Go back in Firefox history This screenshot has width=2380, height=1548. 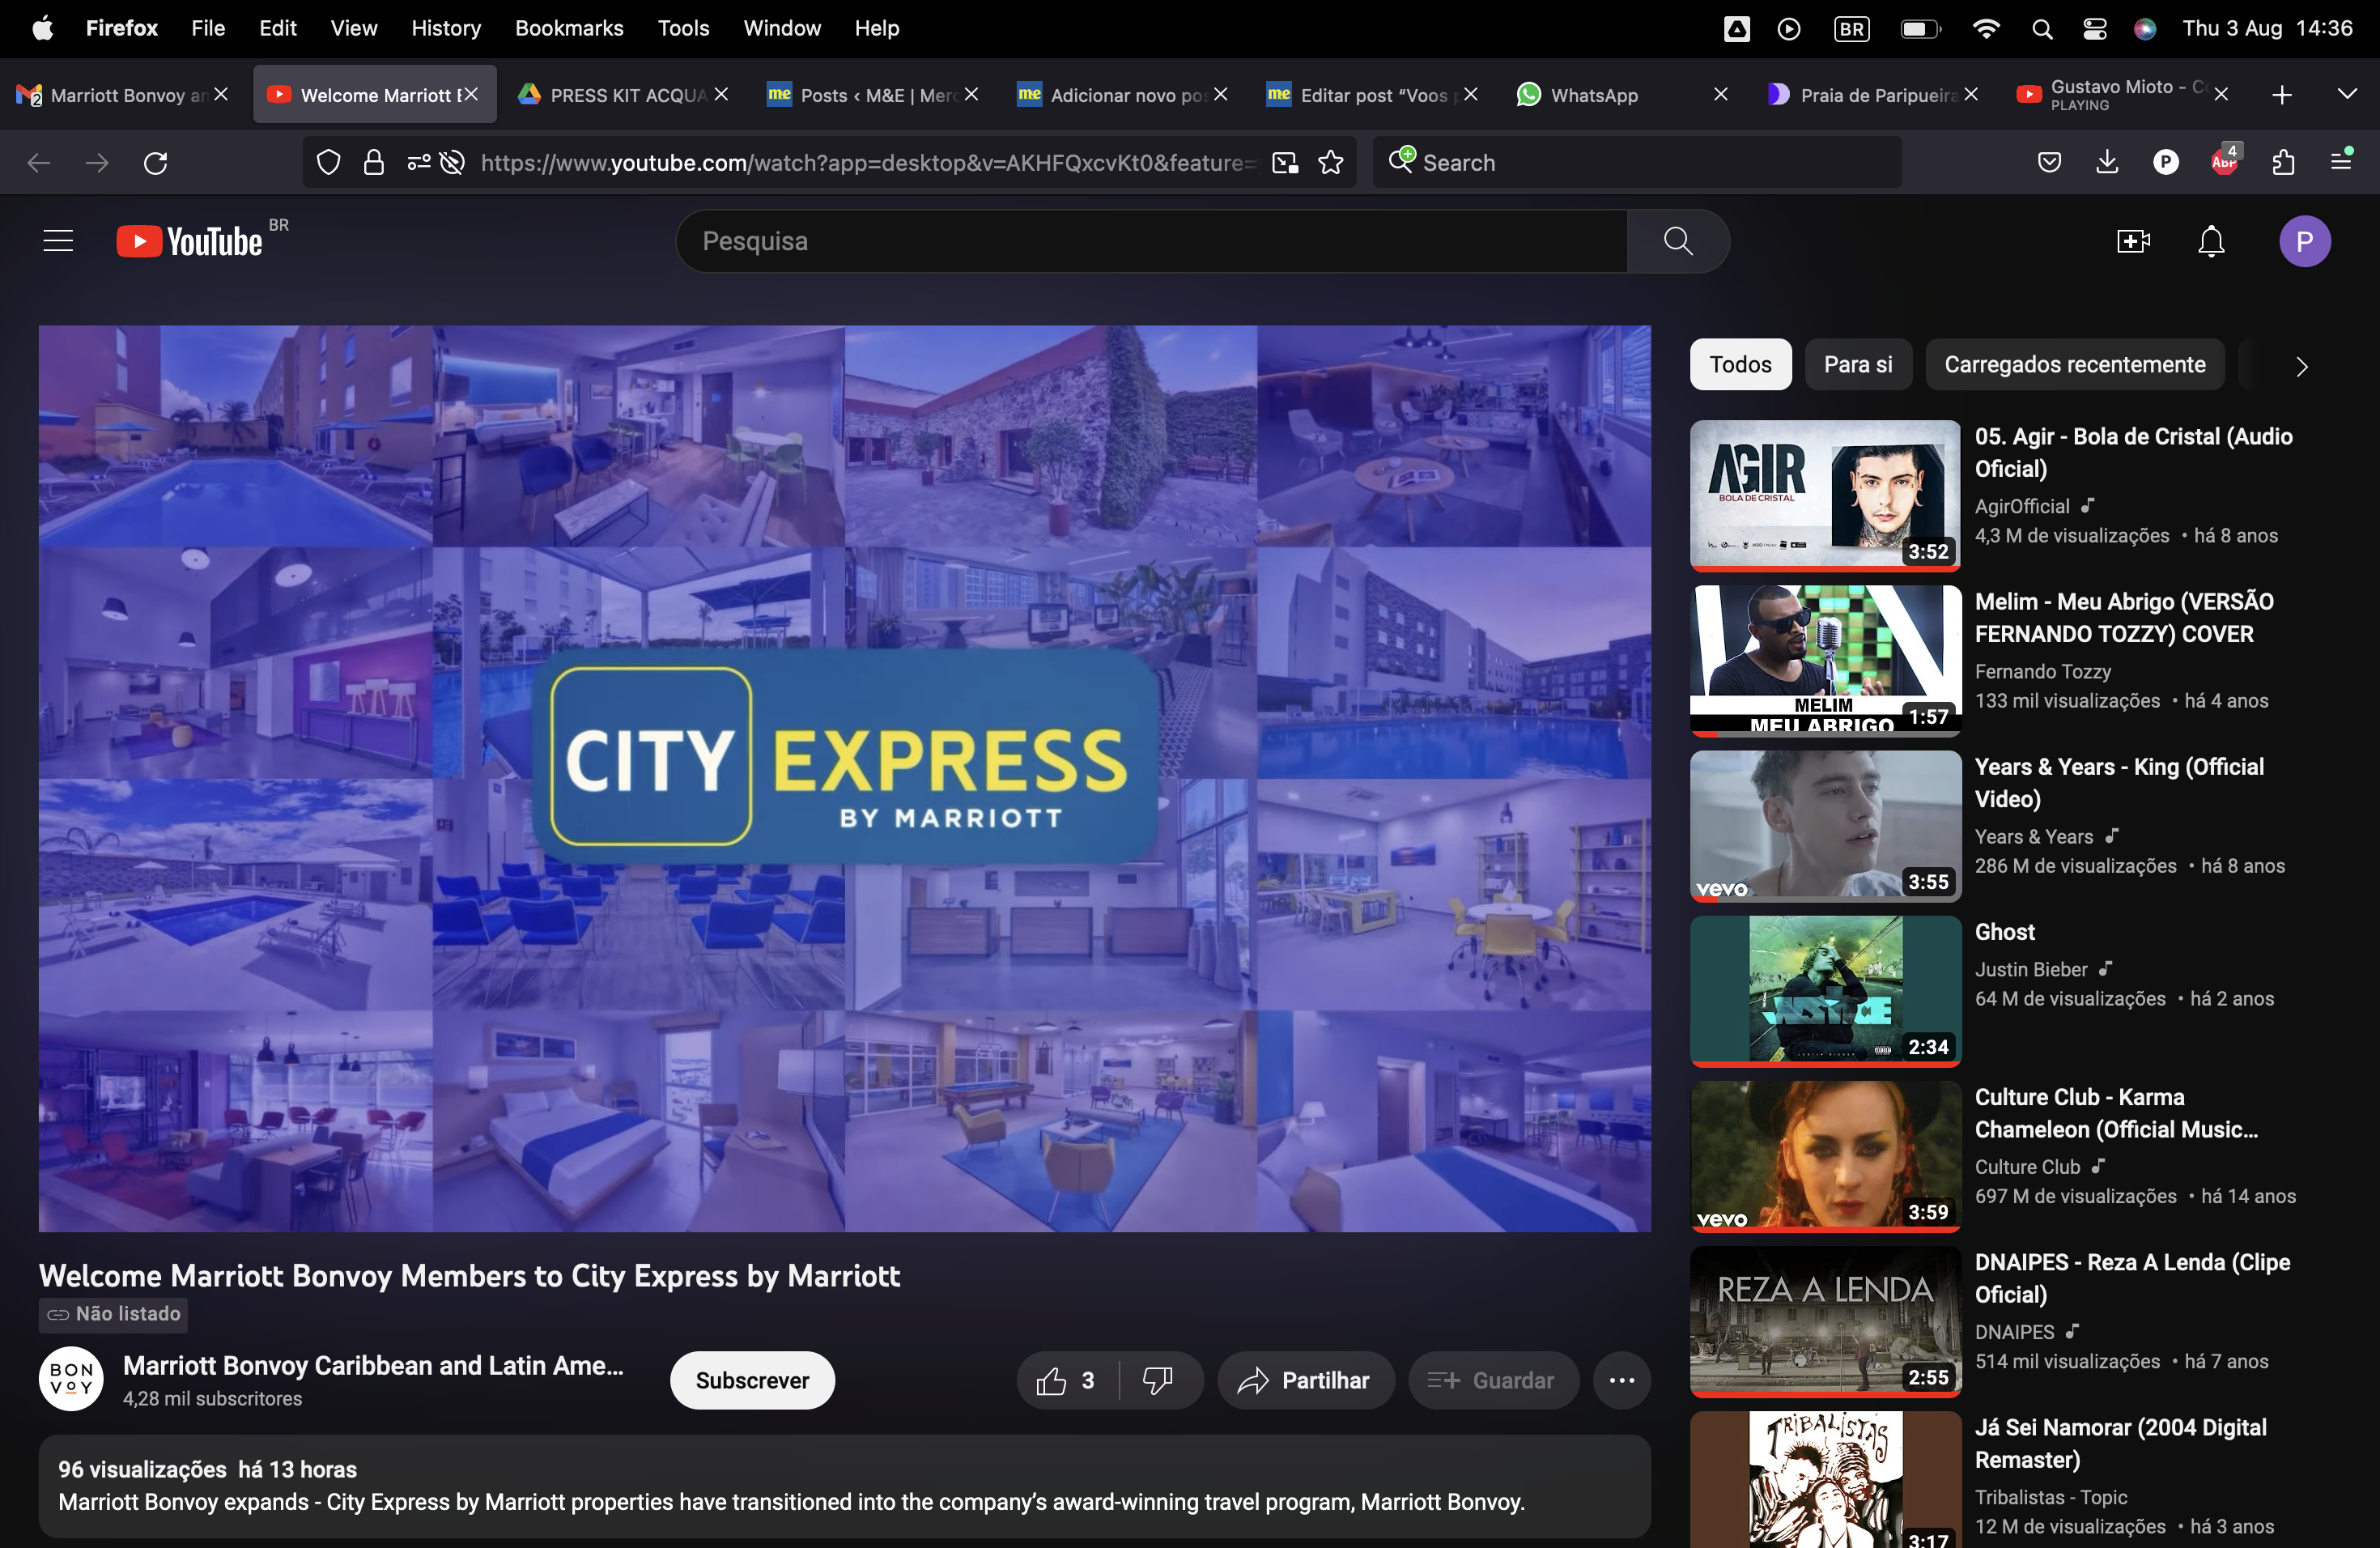point(39,162)
